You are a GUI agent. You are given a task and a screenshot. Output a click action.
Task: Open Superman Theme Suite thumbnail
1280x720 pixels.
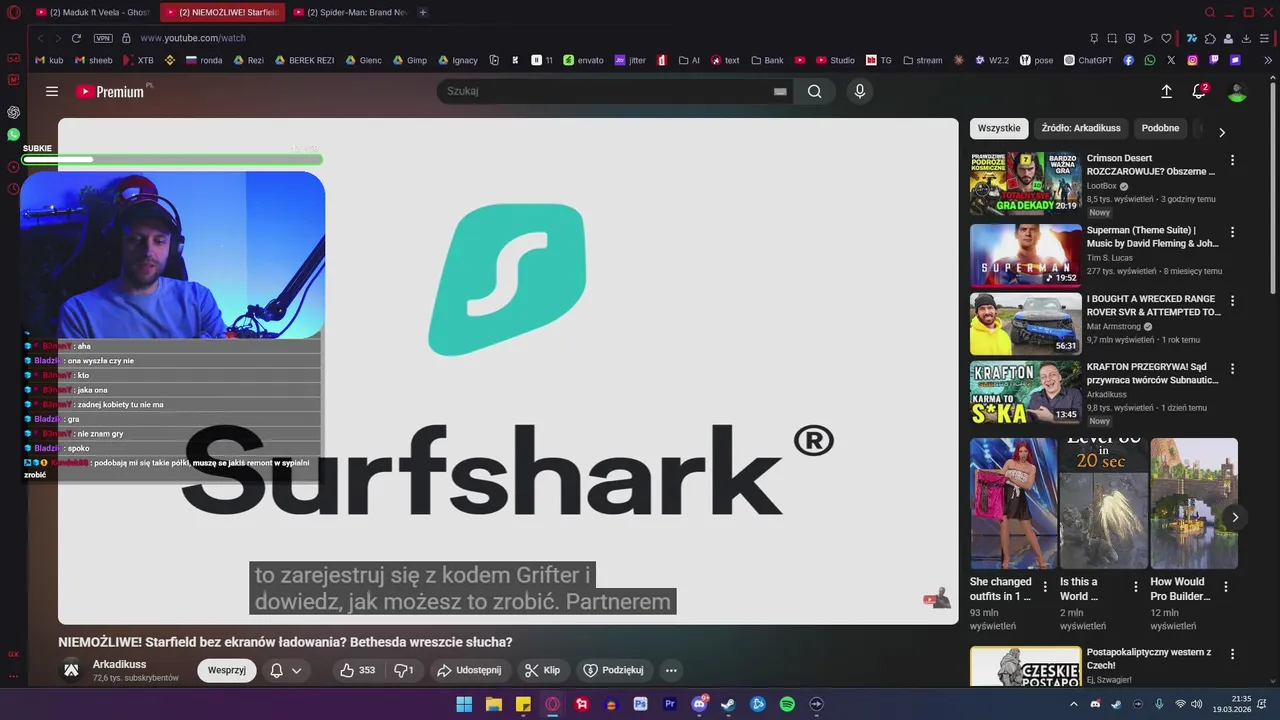pyautogui.click(x=1025, y=255)
